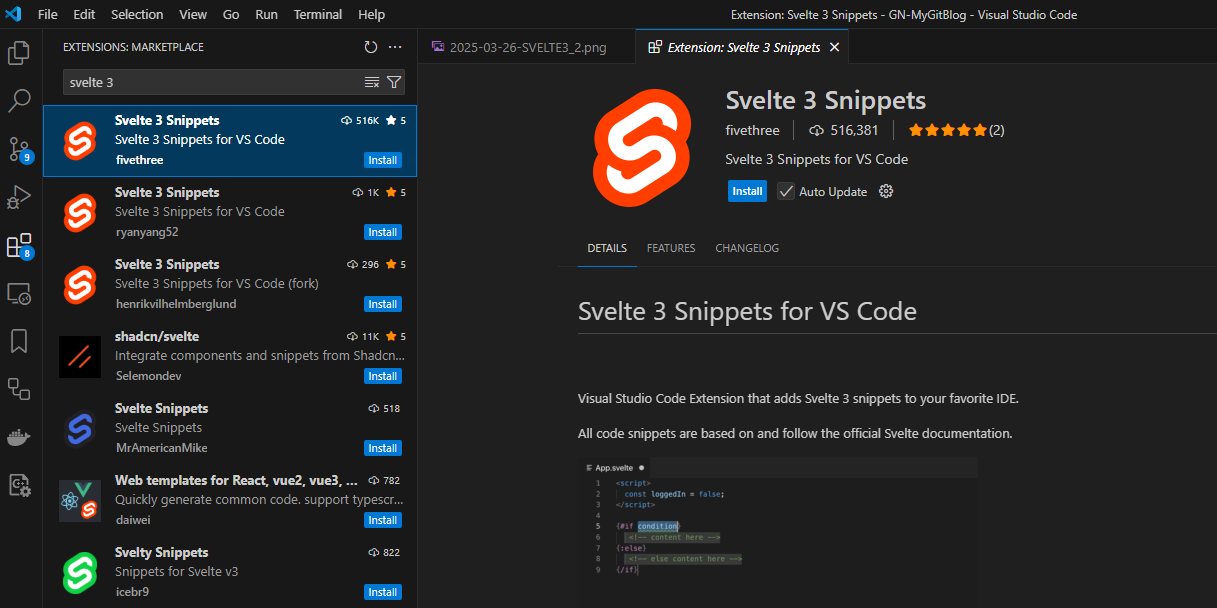Refresh the extensions marketplace list
Viewport: 1217px width, 608px height.
[371, 47]
